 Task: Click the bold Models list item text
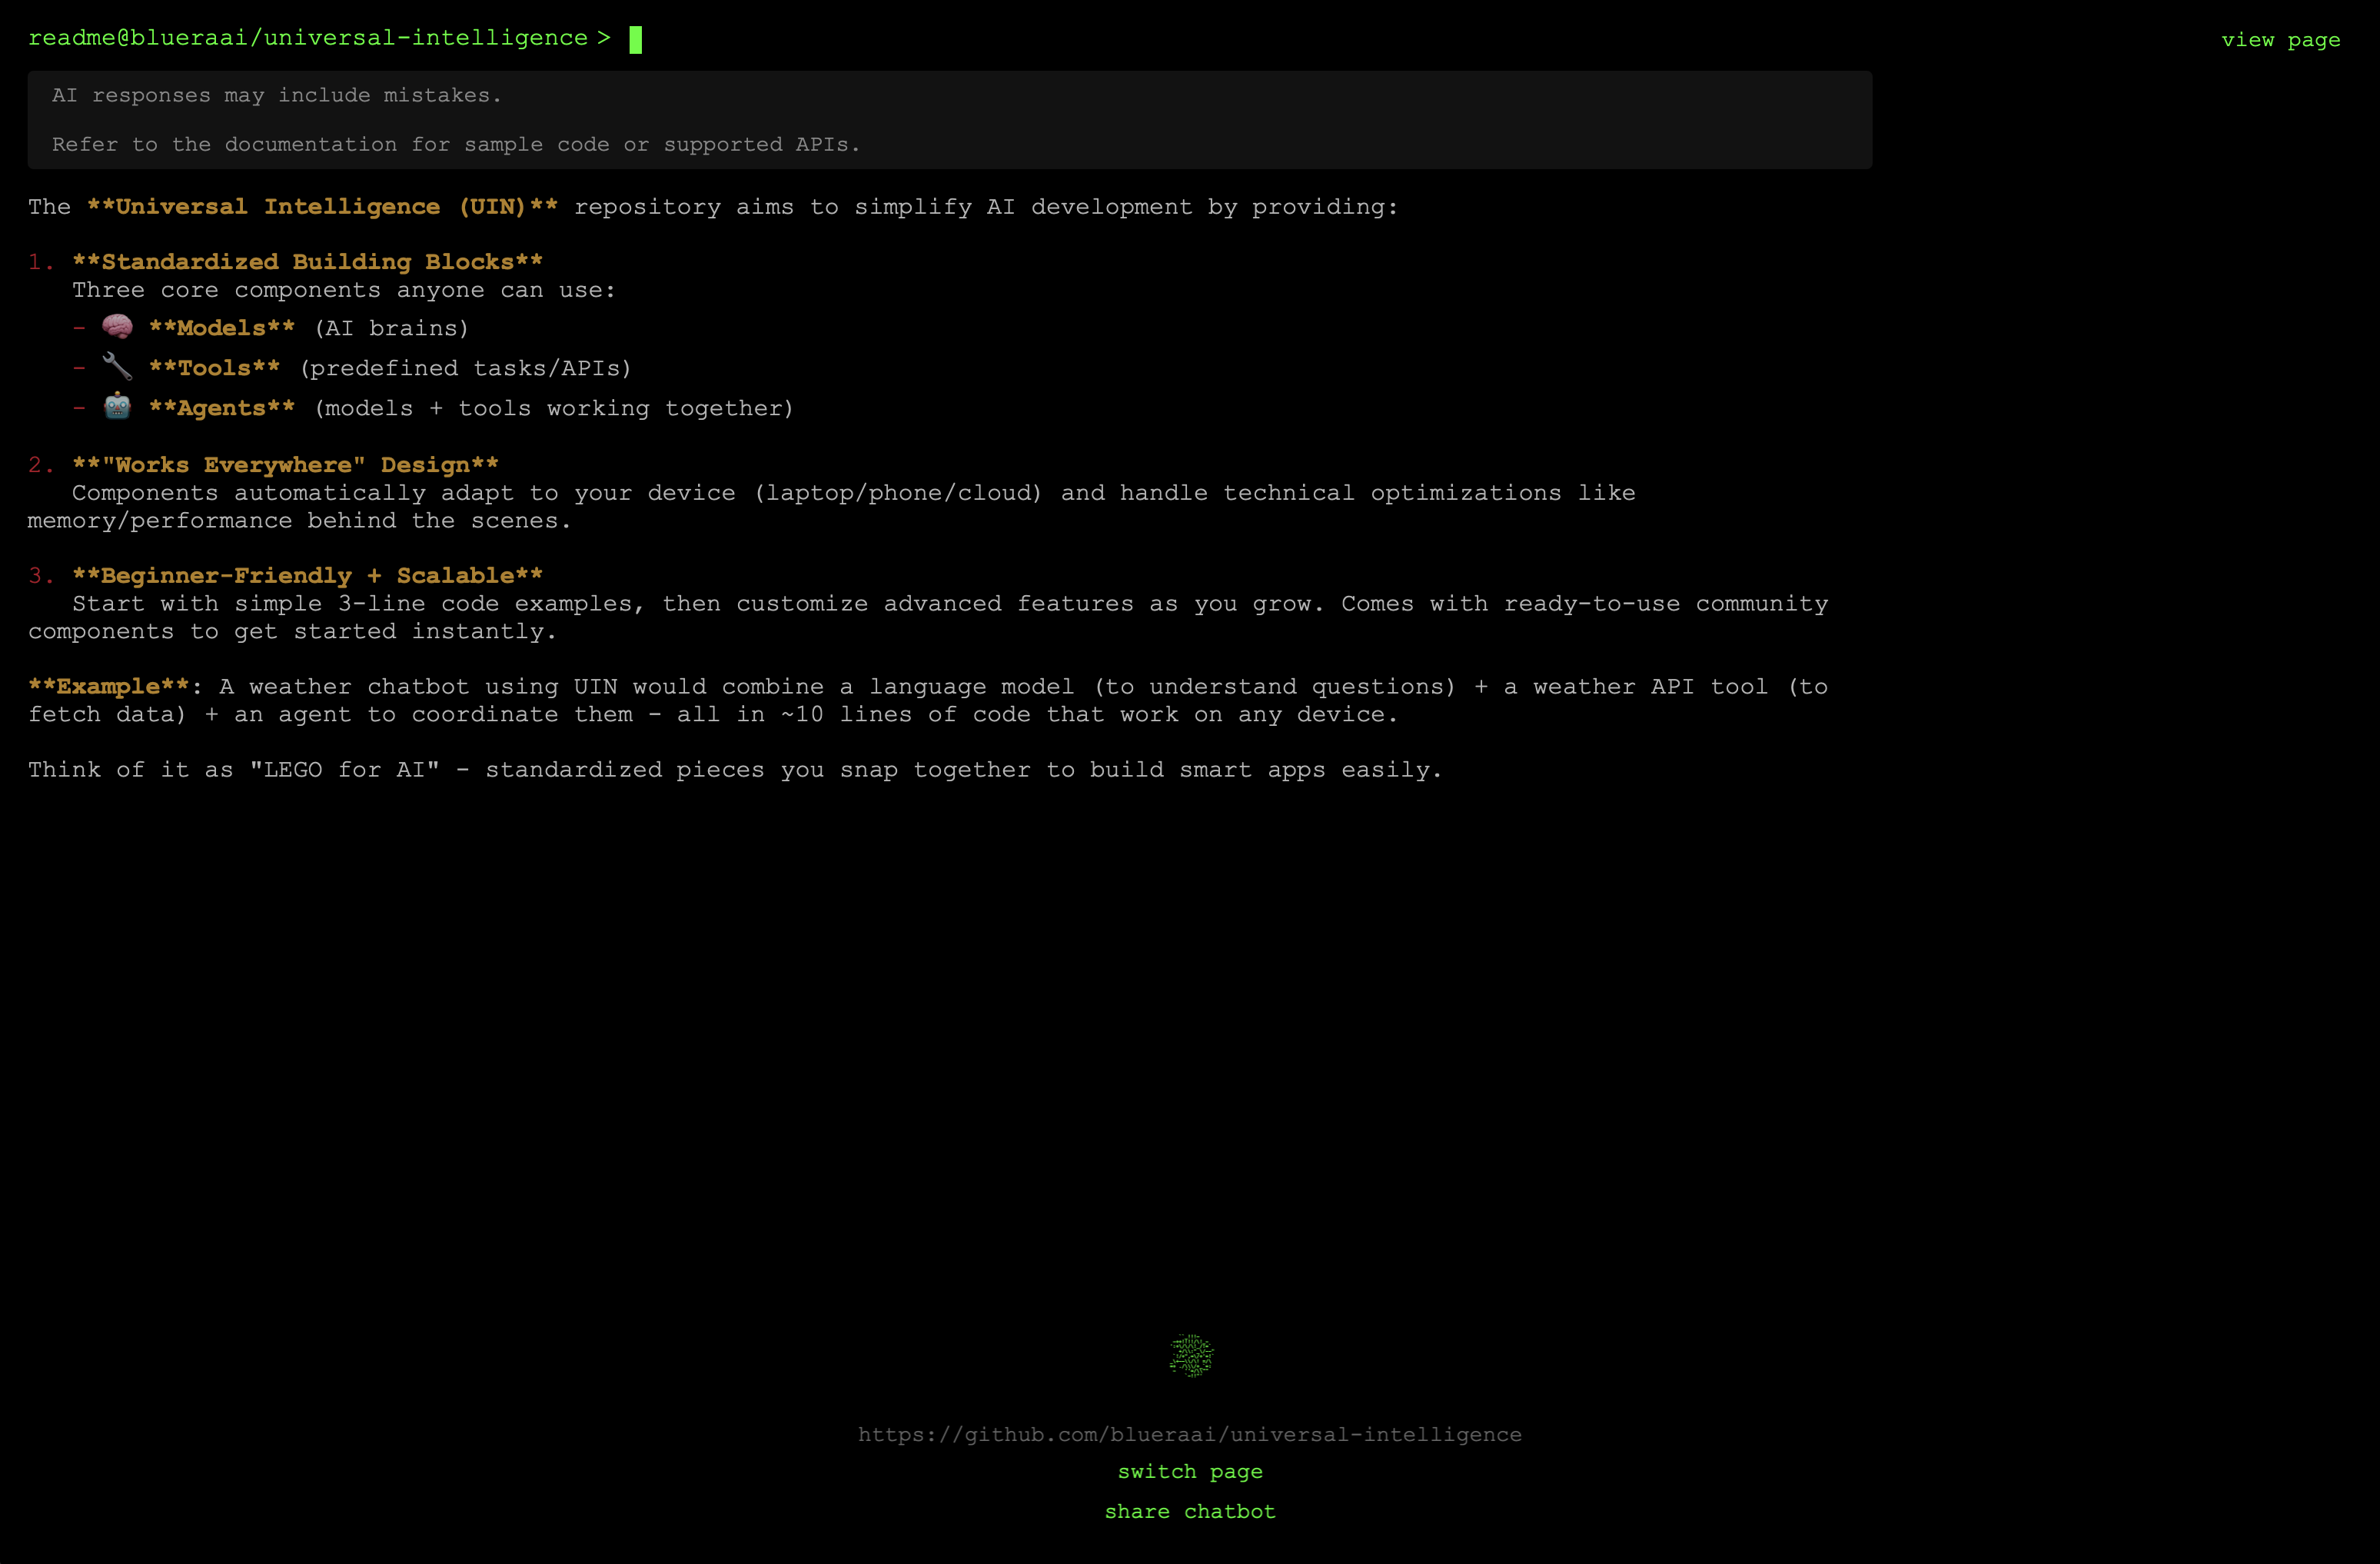(222, 328)
